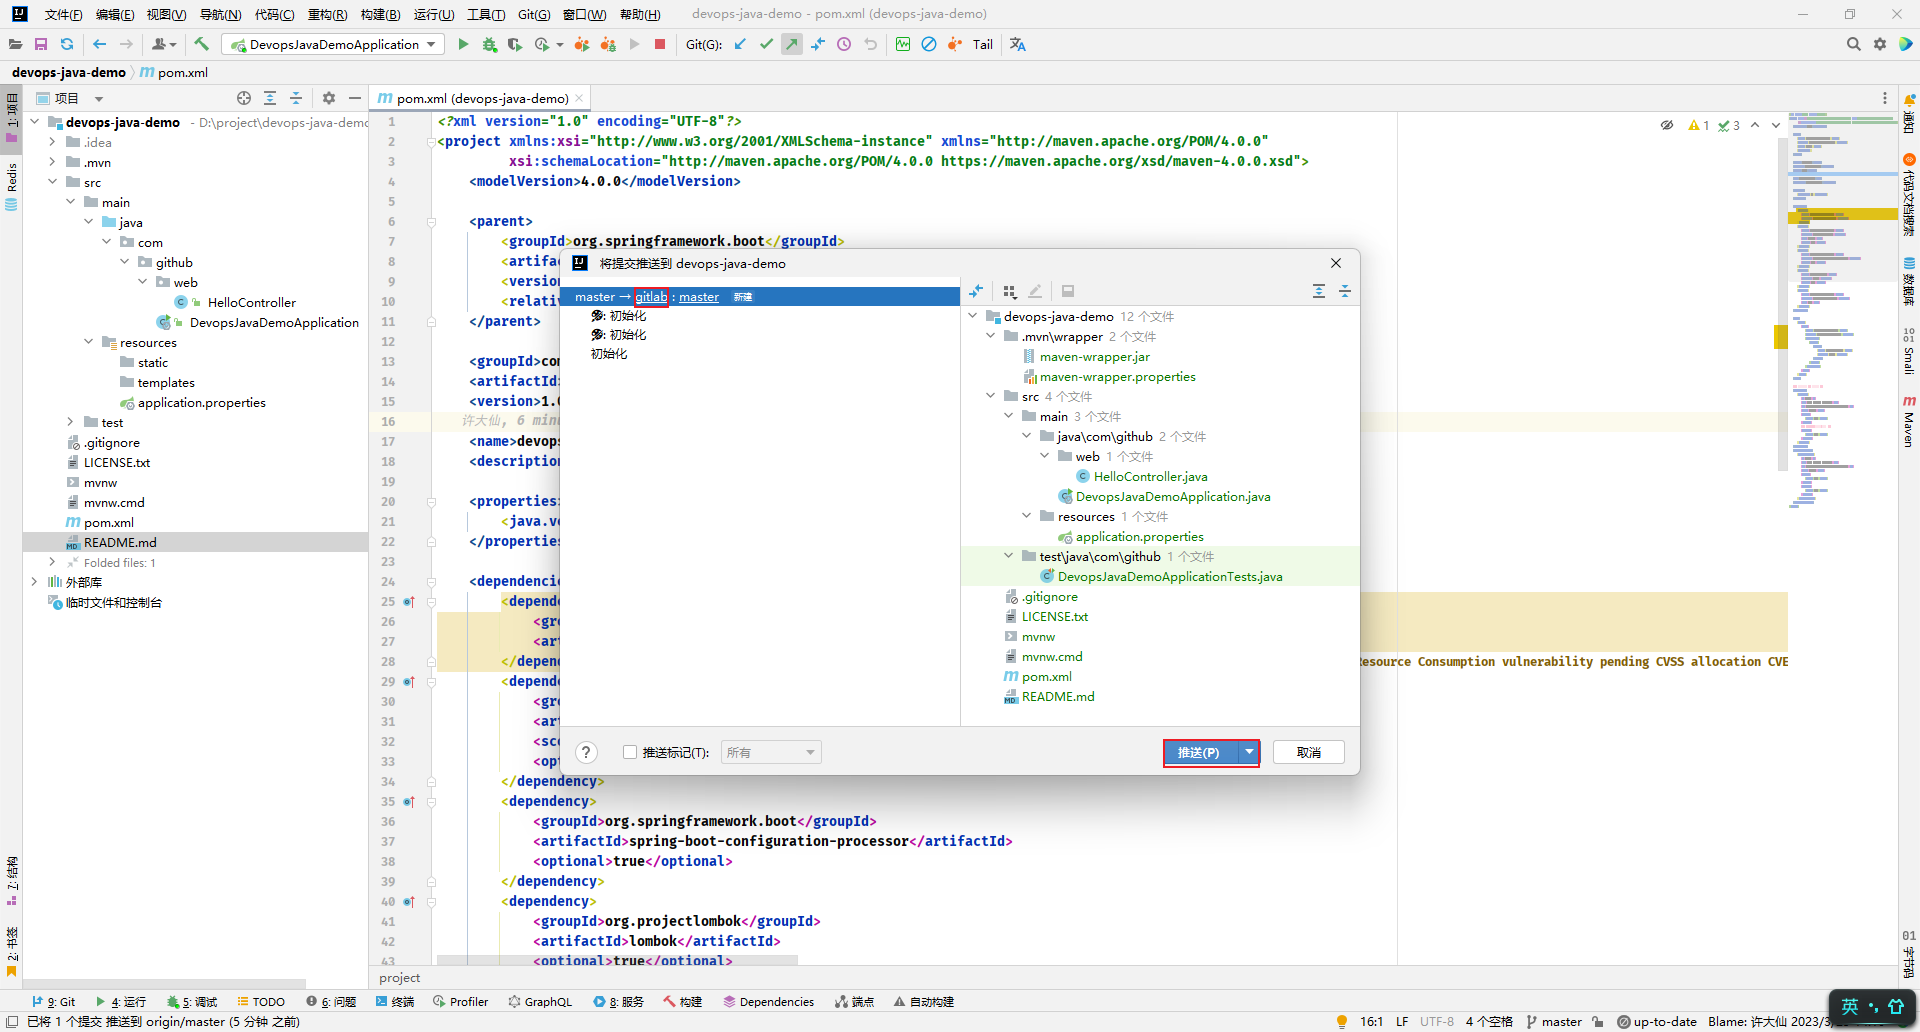Viewport: 1920px width, 1032px height.
Task: Click locate-file target icon in project panel
Action: tap(244, 98)
